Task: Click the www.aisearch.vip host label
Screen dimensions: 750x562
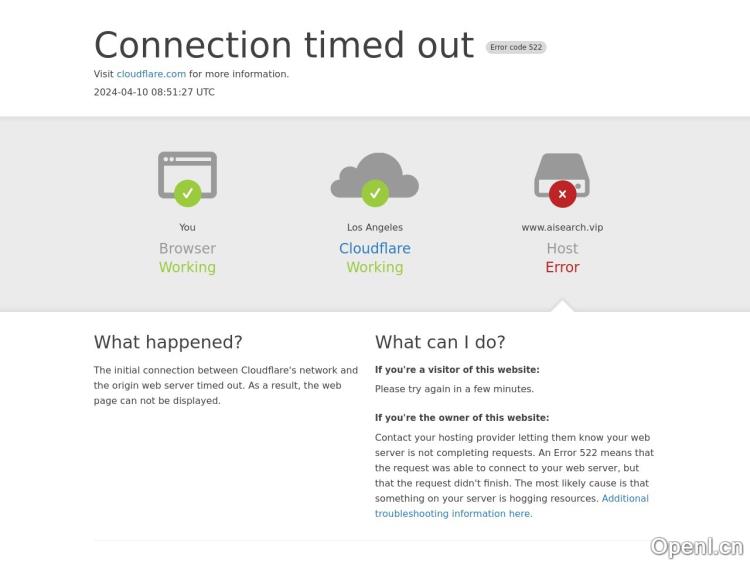Action: tap(562, 228)
